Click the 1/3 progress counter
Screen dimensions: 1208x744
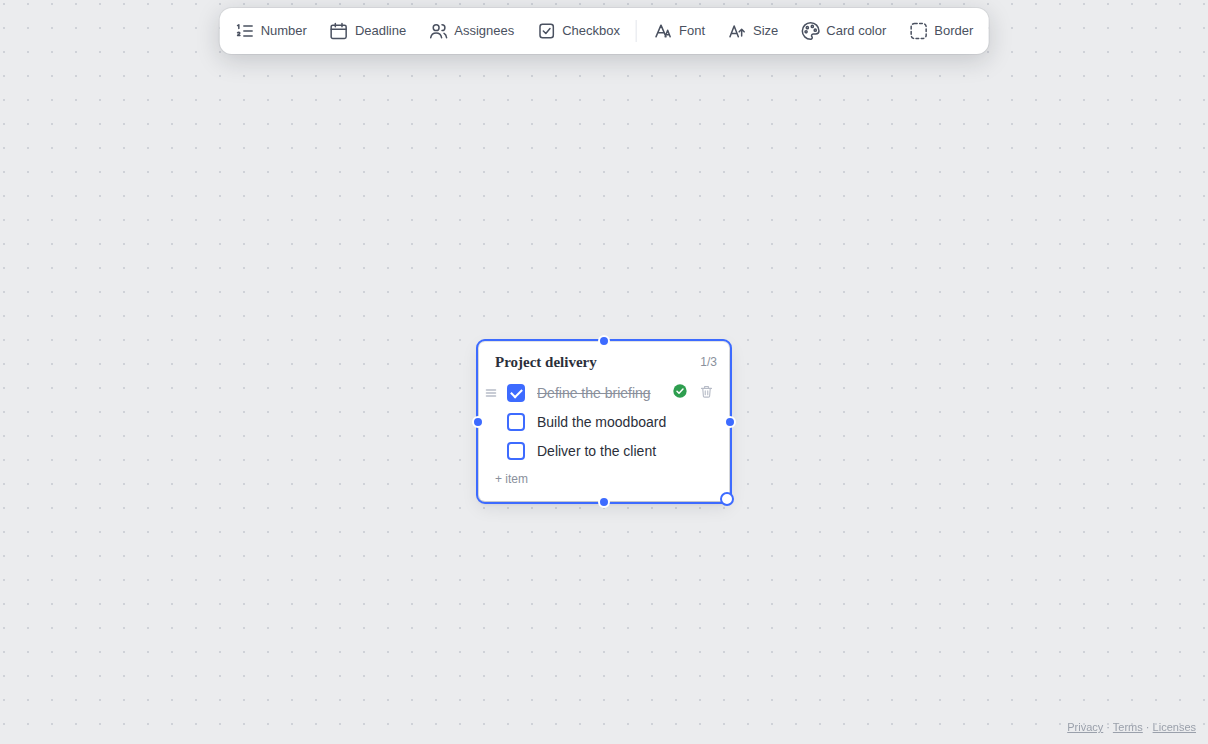pyautogui.click(x=708, y=362)
